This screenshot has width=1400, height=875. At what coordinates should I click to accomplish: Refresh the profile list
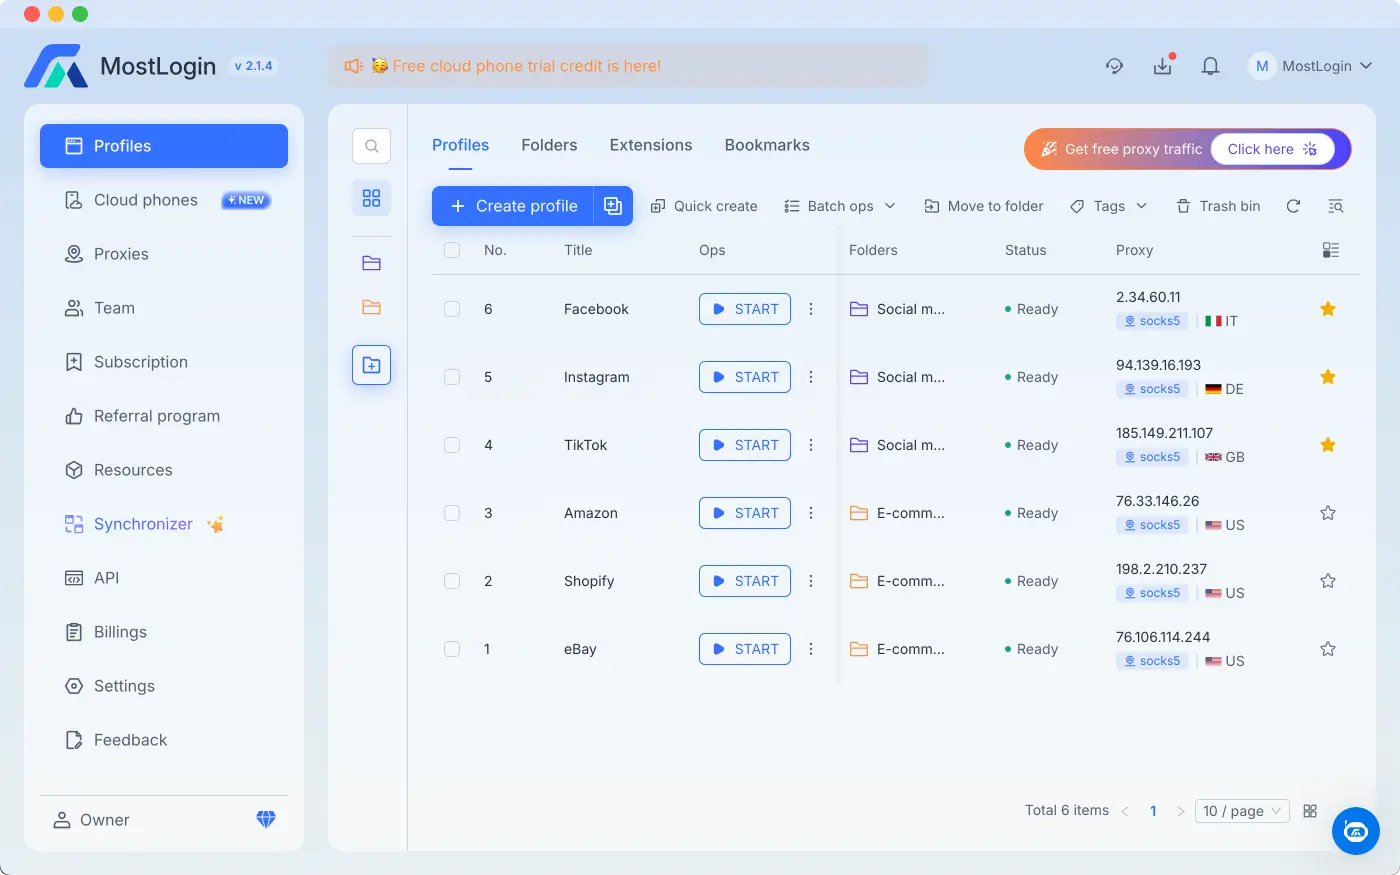pyautogui.click(x=1293, y=206)
